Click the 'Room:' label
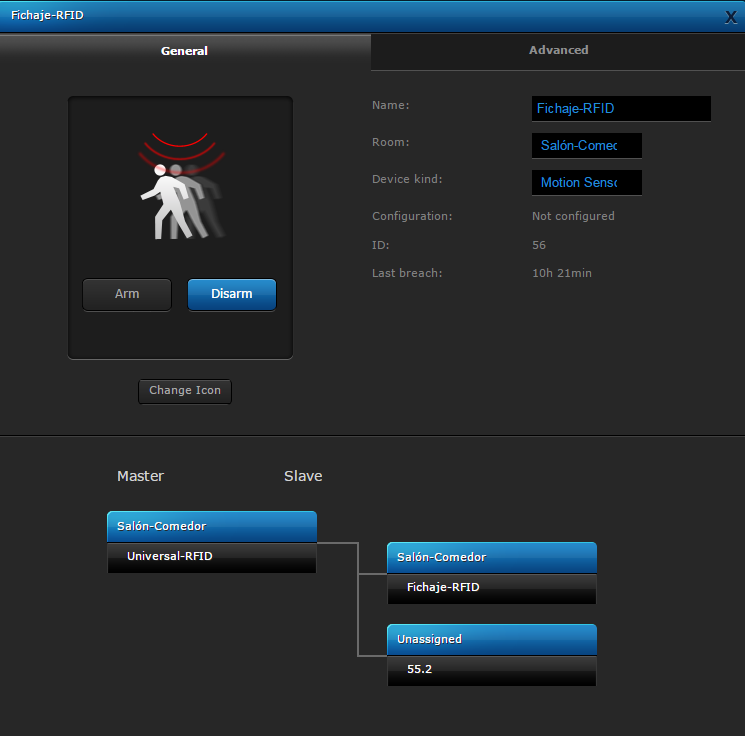Image resolution: width=745 pixels, height=736 pixels. click(x=391, y=142)
